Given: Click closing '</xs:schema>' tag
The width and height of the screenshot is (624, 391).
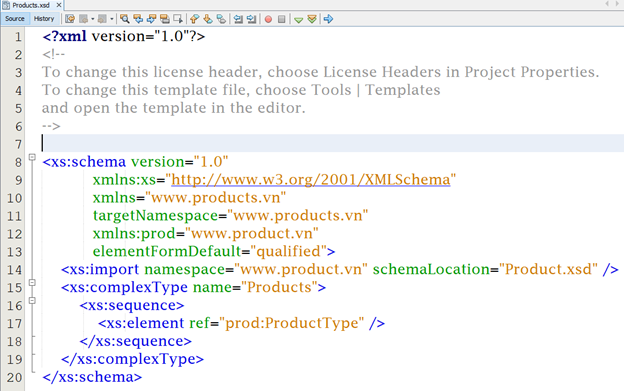Looking at the screenshot, I should (92, 377).
